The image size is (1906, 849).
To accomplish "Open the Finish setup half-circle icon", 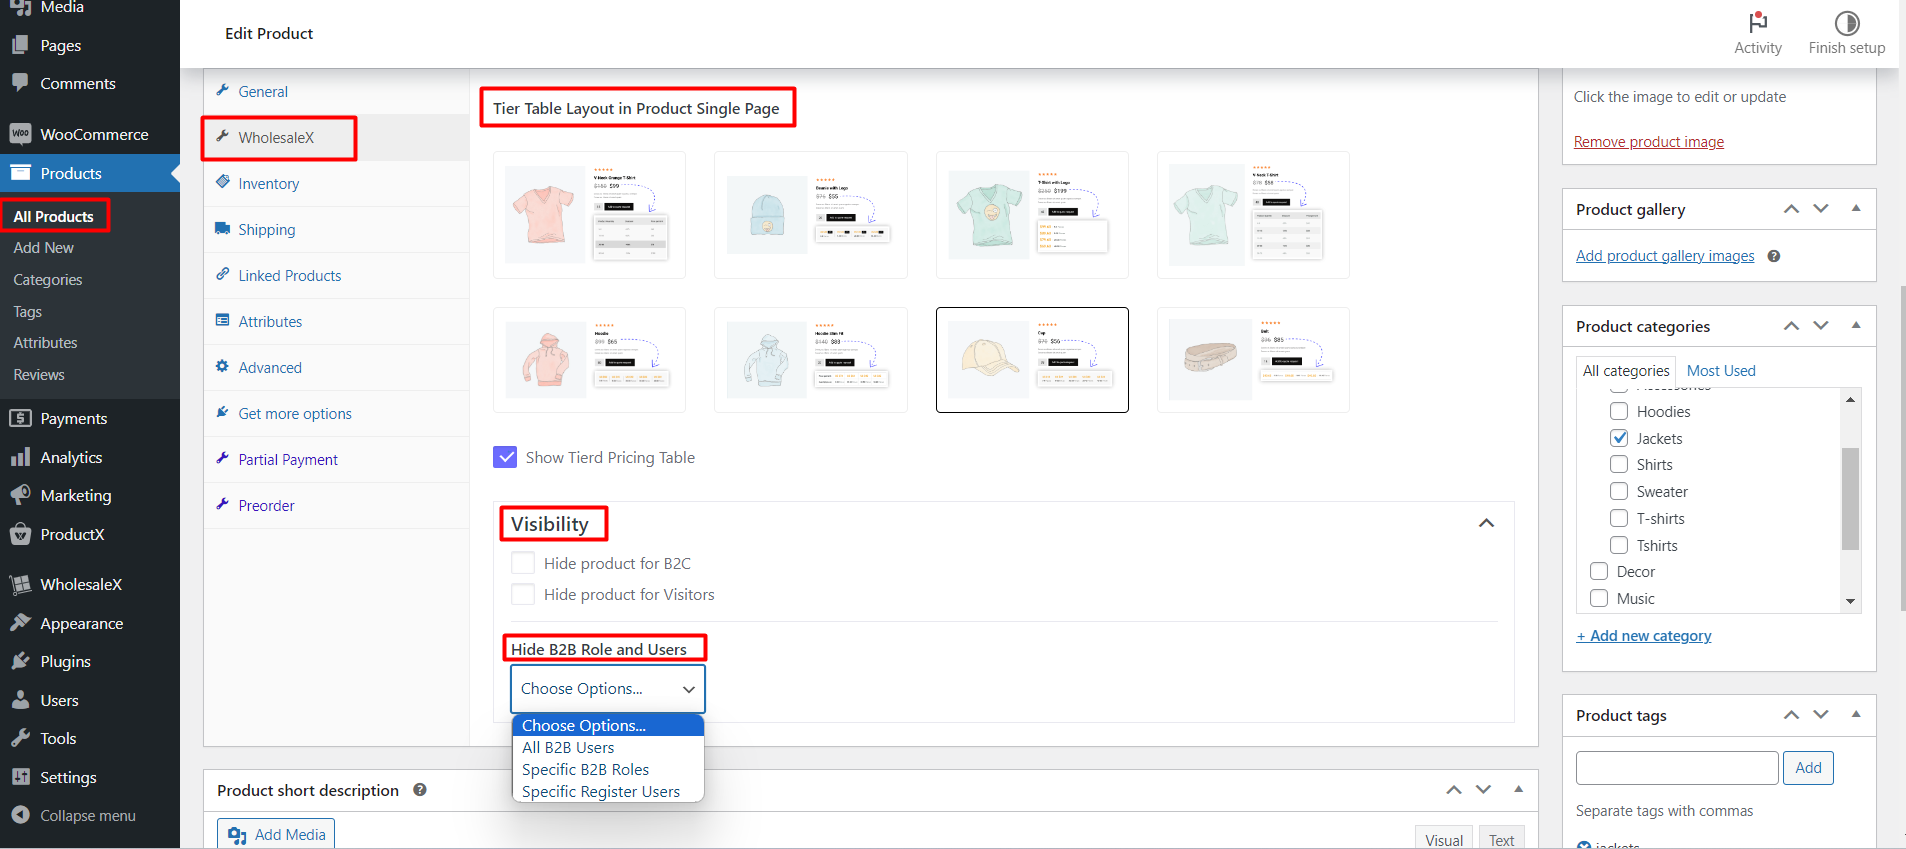I will point(1846,22).
